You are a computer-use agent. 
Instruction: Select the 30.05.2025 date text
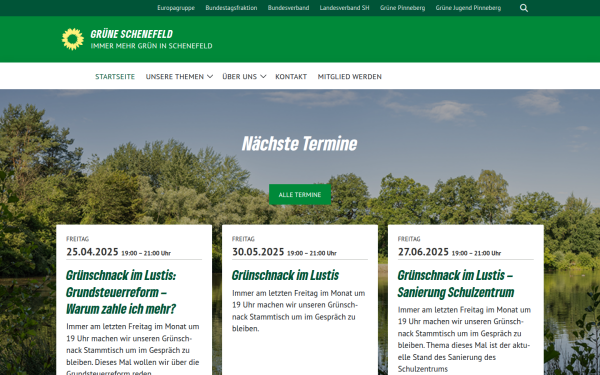(x=258, y=252)
